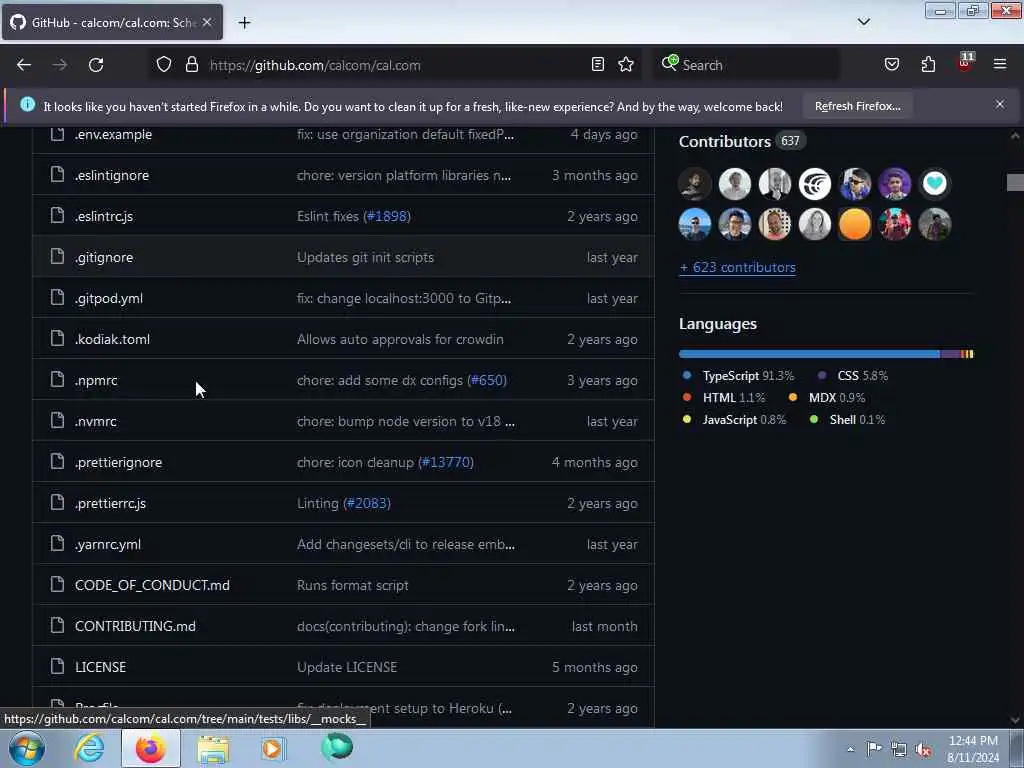Open the .yarnrc.yml file
This screenshot has height=768, width=1024.
click(x=108, y=544)
